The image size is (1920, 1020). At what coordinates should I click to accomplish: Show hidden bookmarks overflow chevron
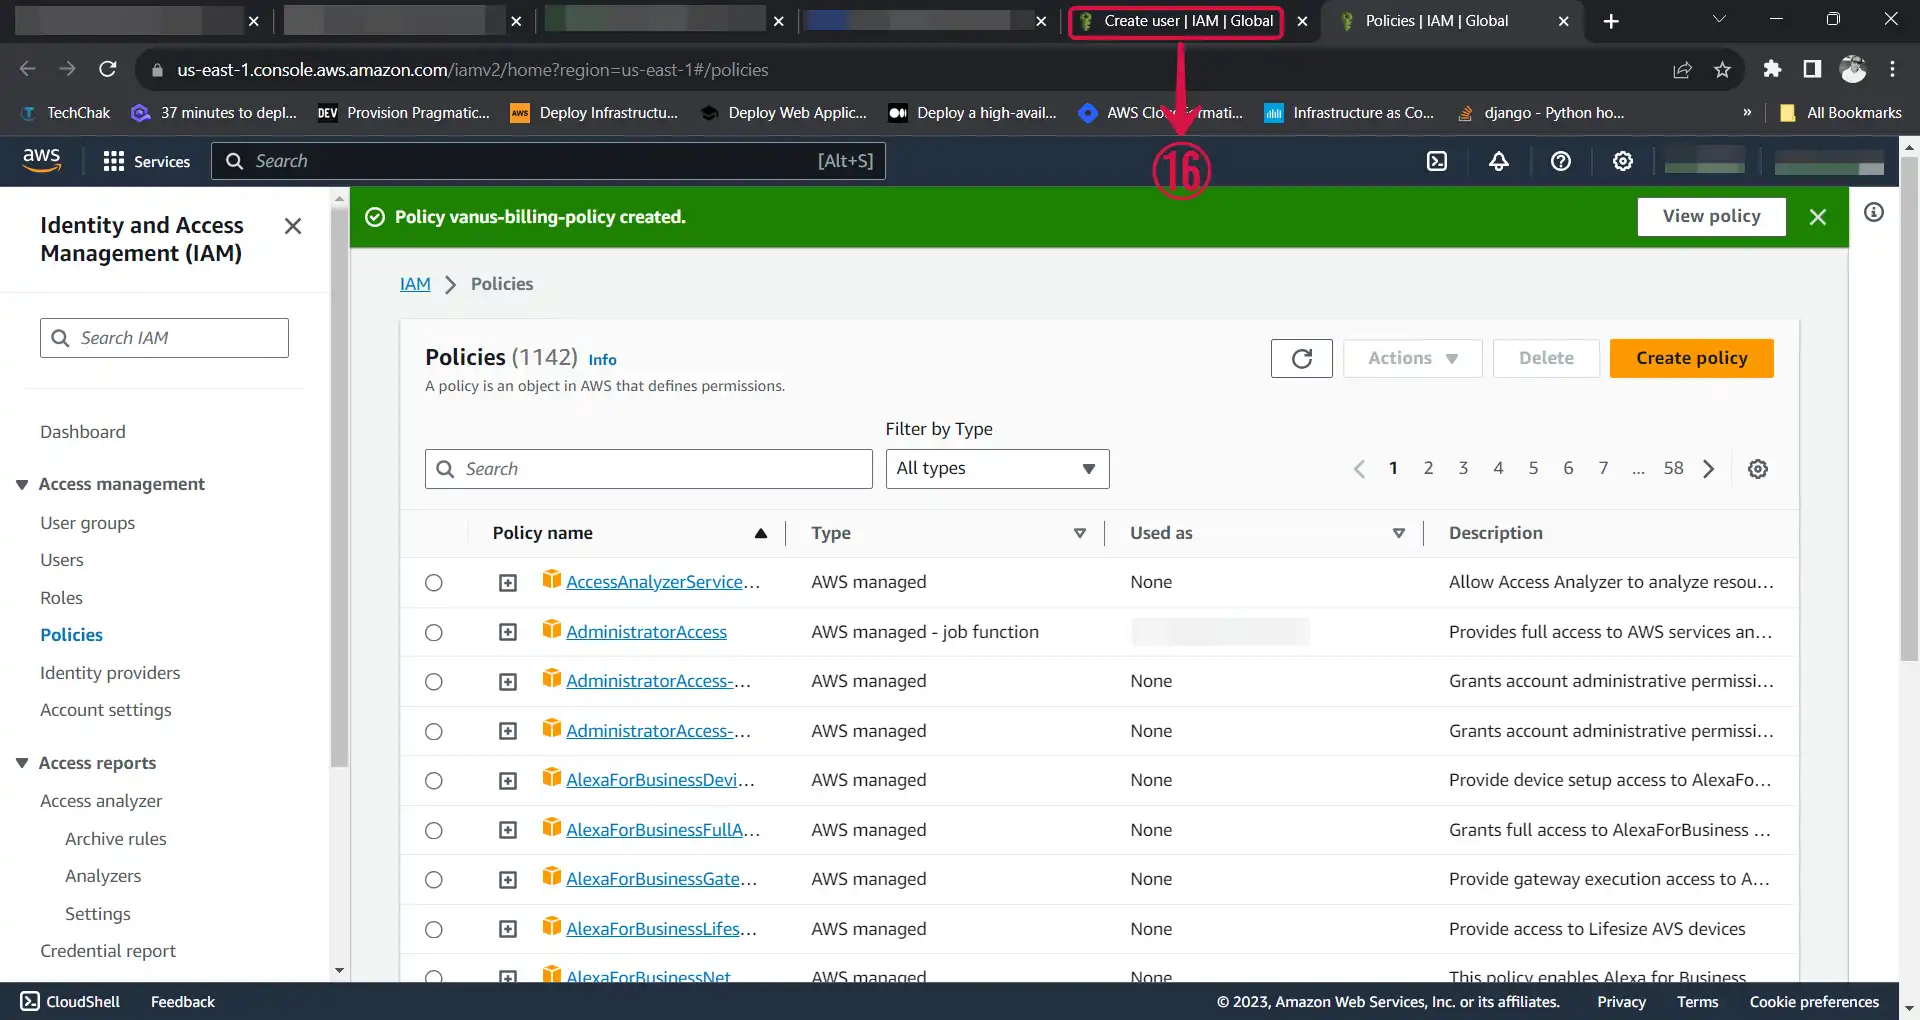click(1747, 113)
